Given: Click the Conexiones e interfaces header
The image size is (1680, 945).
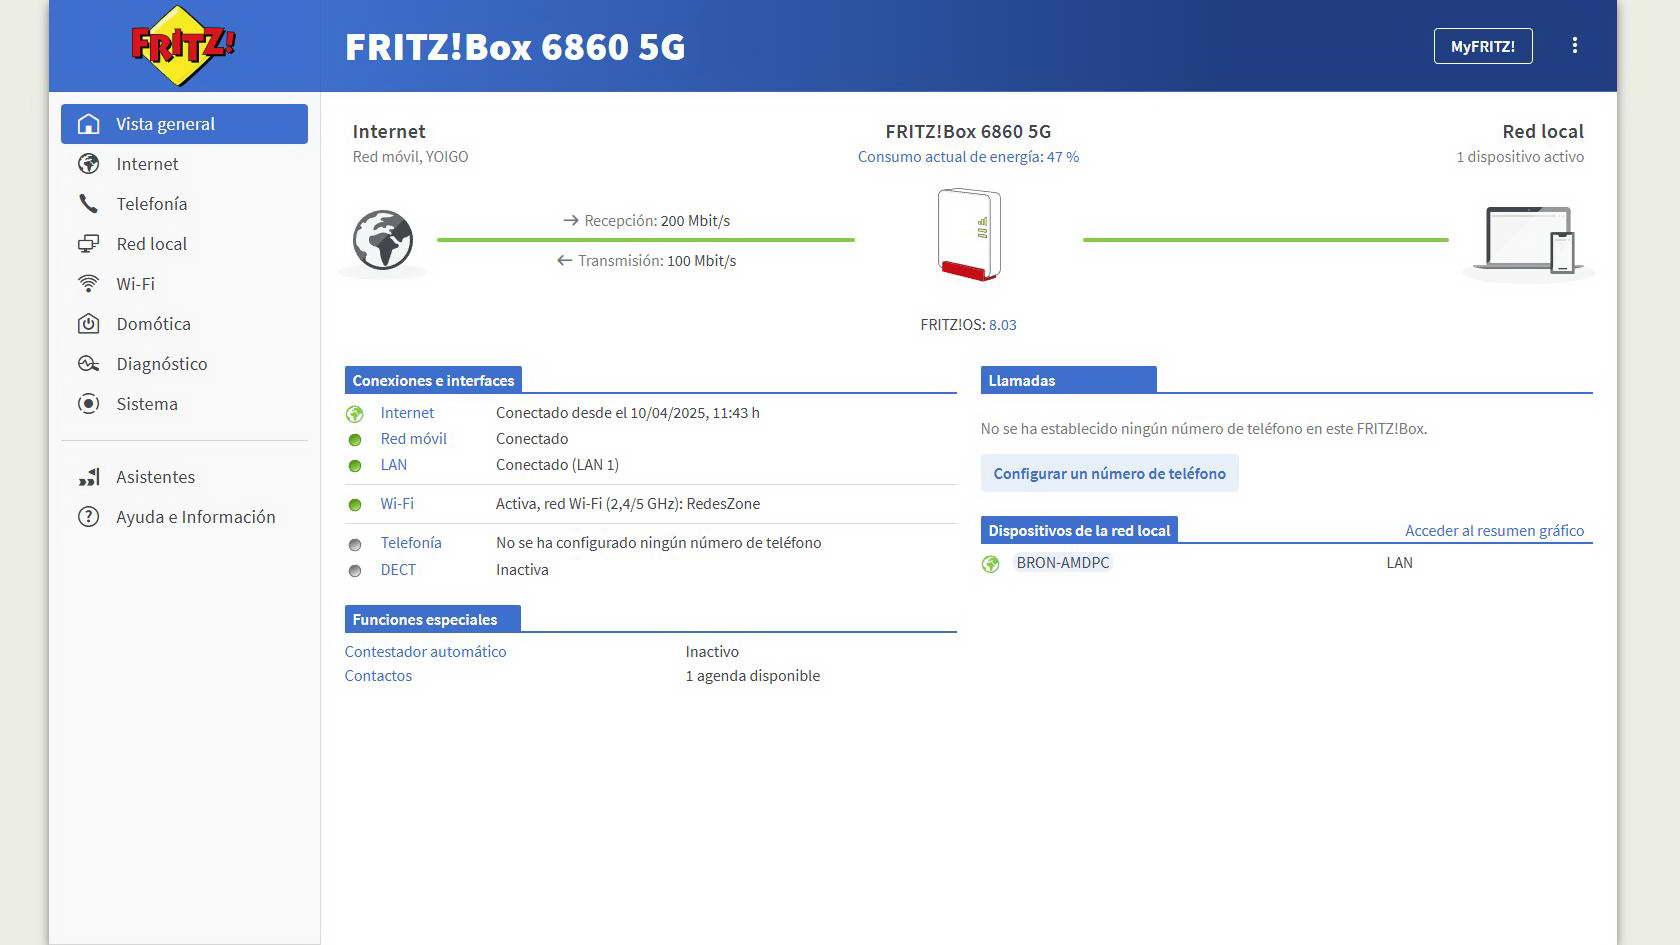Looking at the screenshot, I should pyautogui.click(x=433, y=380).
